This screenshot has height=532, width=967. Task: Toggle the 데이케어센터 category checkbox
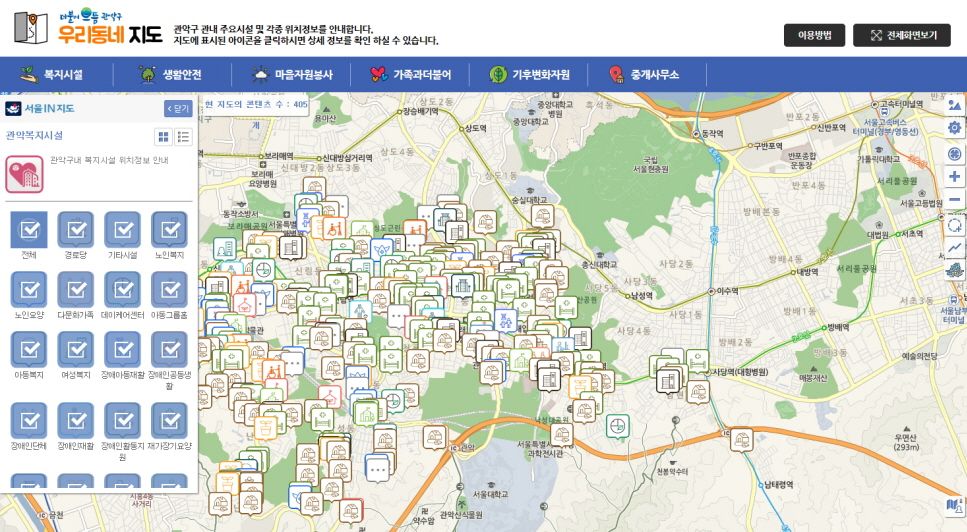pyautogui.click(x=122, y=290)
